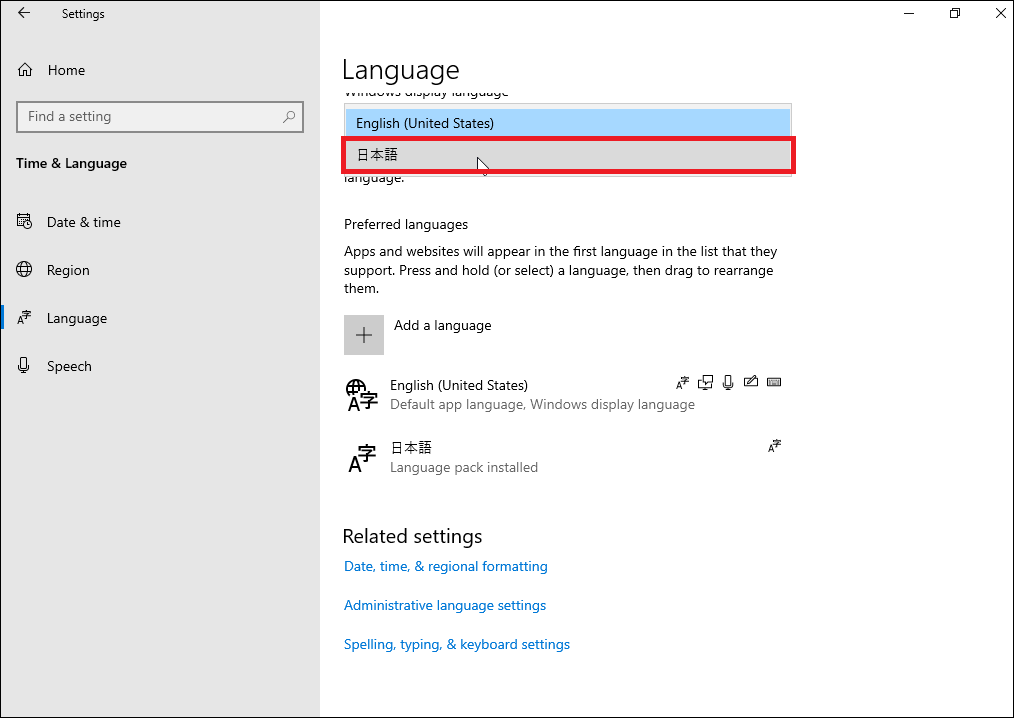The height and width of the screenshot is (718, 1014).
Task: Click 日本語 row display language feature icon
Action: [x=774, y=446]
